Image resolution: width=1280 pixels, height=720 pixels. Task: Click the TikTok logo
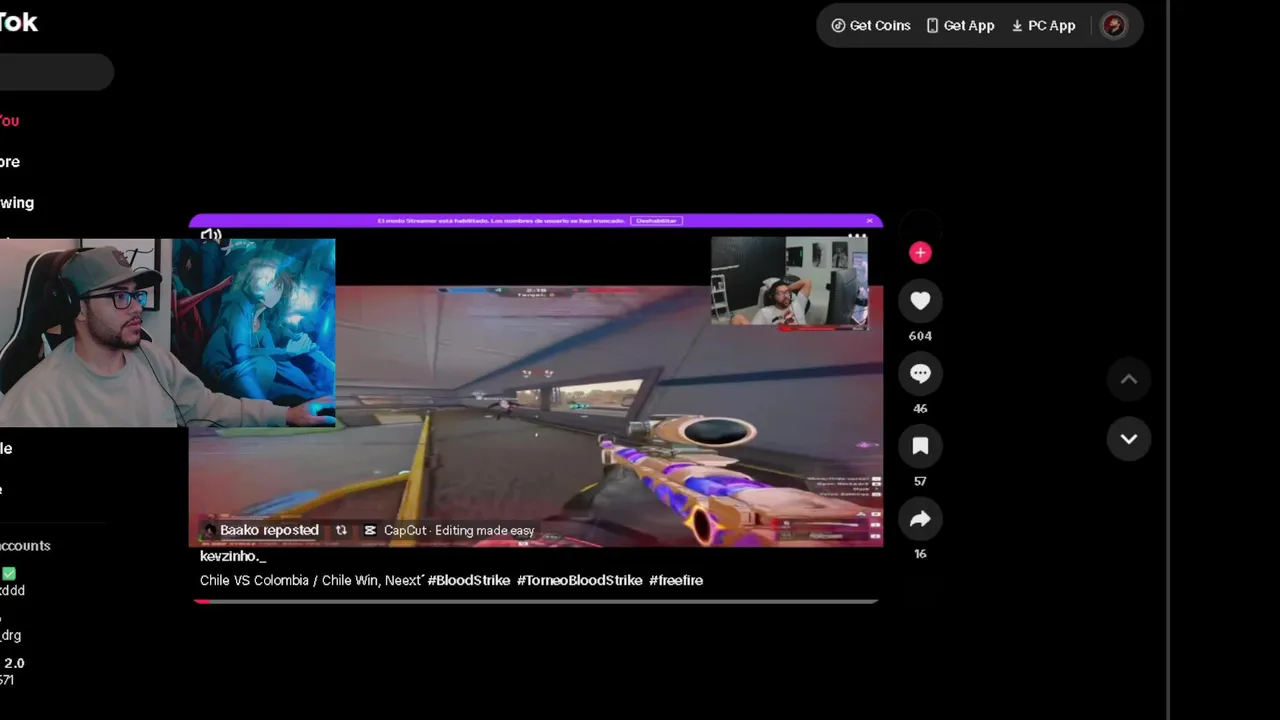coord(18,23)
